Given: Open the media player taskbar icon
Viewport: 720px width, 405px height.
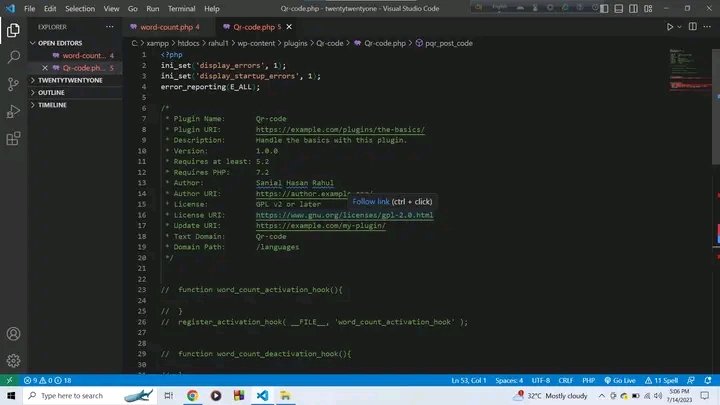Looking at the screenshot, I should (216, 395).
